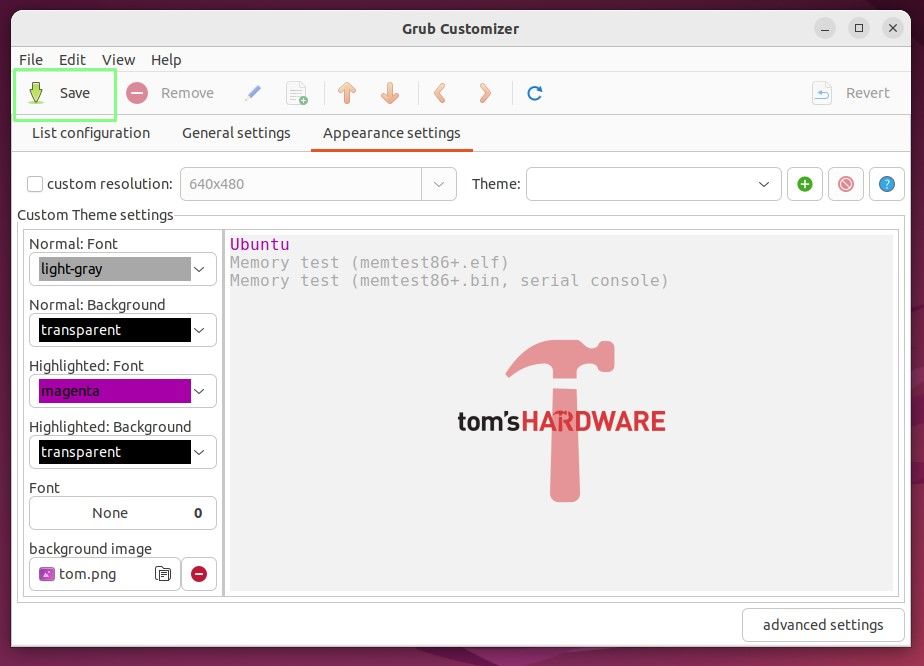Add a new theme with the plus icon

click(x=805, y=183)
